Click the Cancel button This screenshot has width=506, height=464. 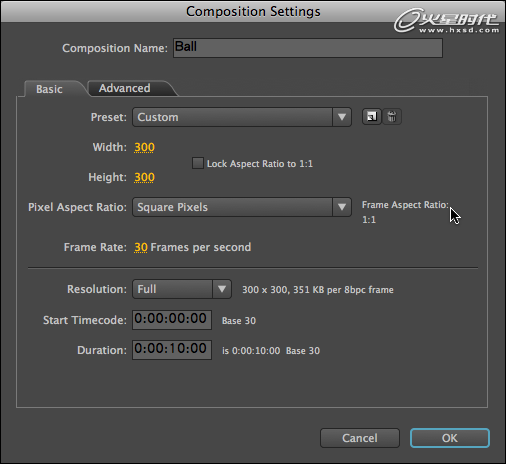(x=360, y=438)
